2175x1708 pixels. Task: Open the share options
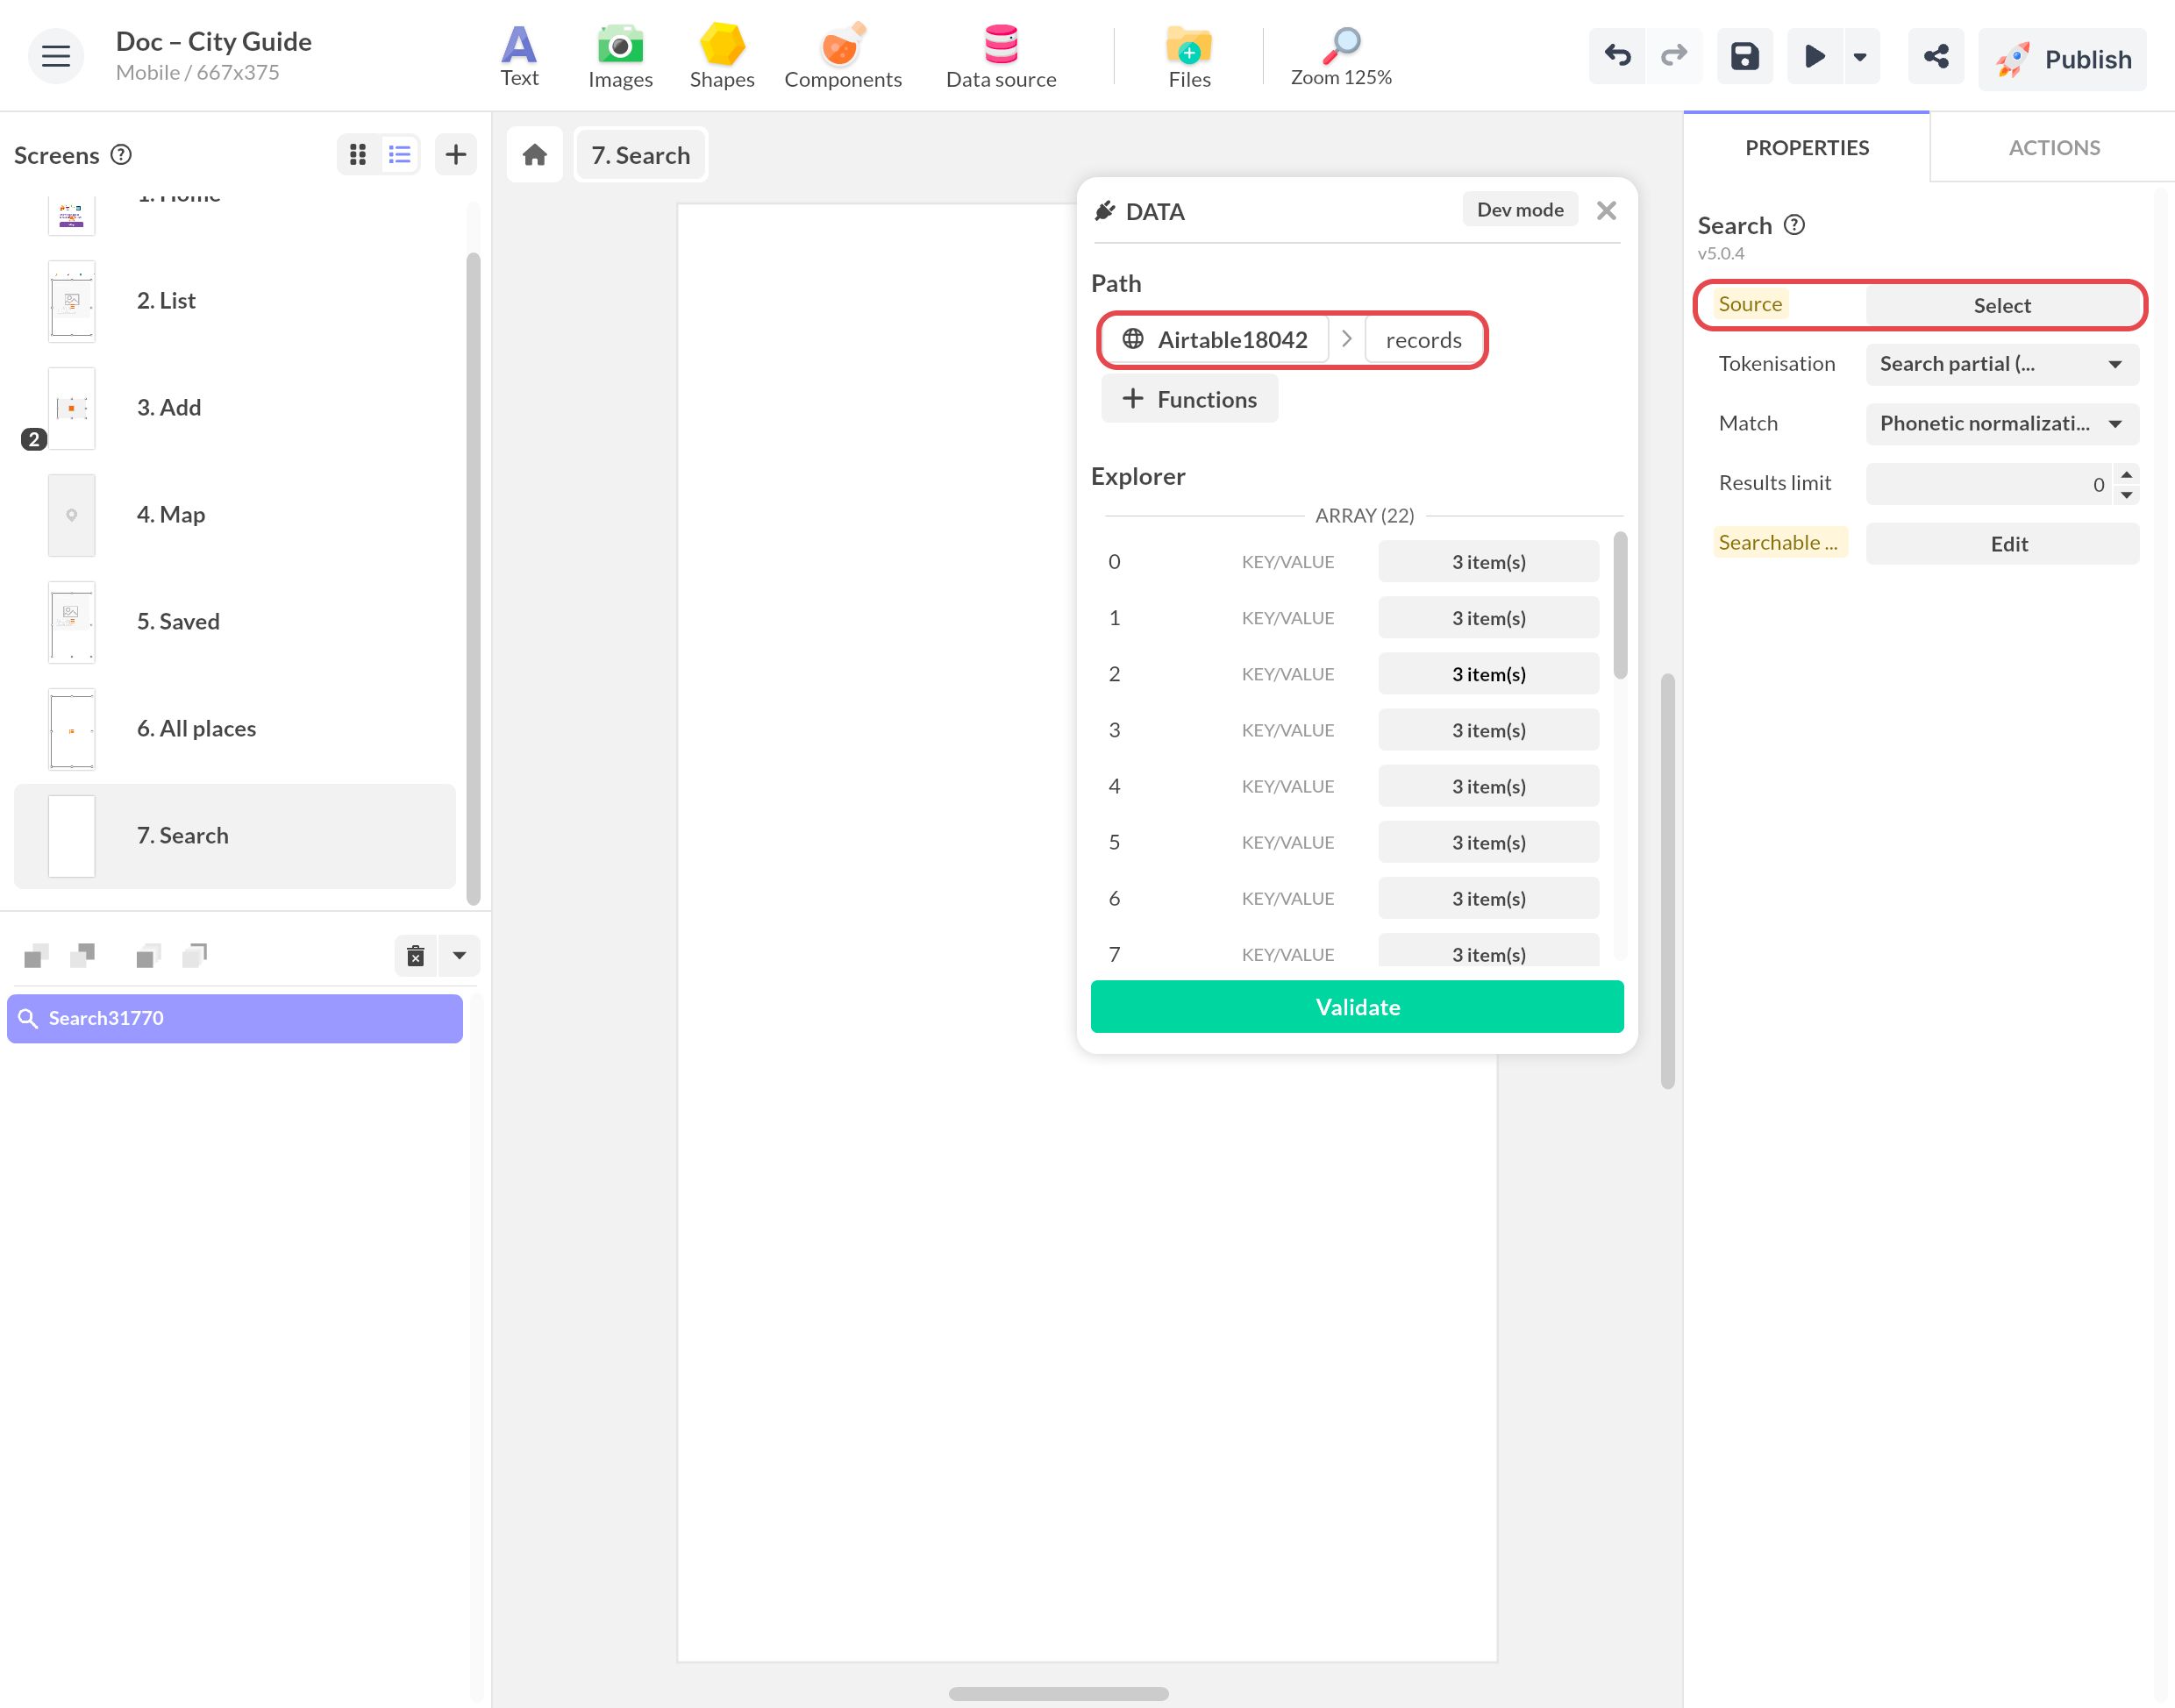click(x=1935, y=57)
